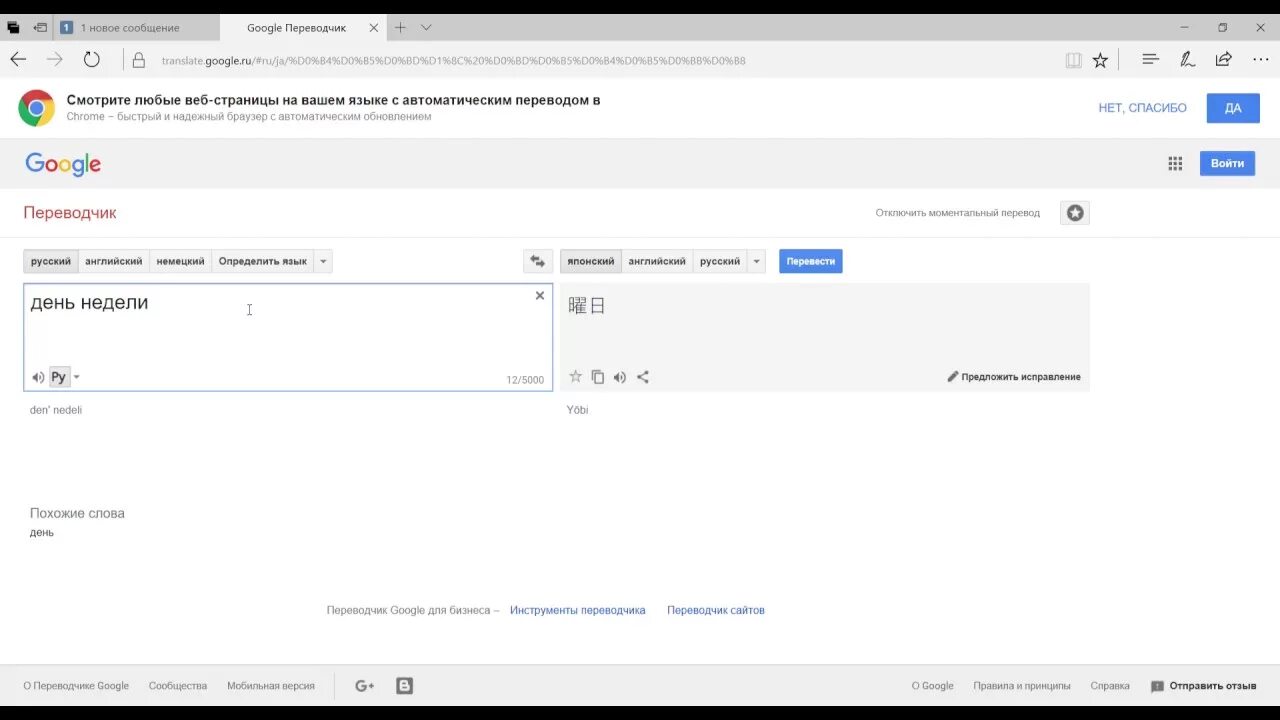Swap source and target languages

click(538, 261)
